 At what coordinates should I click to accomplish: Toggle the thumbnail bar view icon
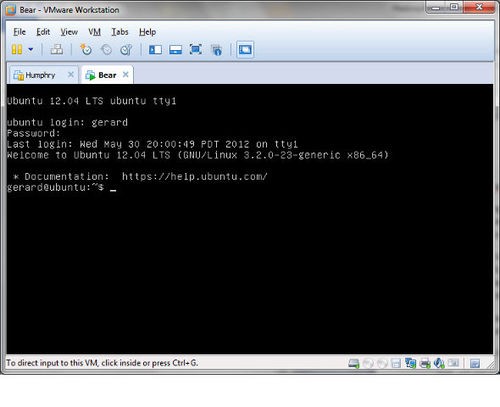point(175,50)
